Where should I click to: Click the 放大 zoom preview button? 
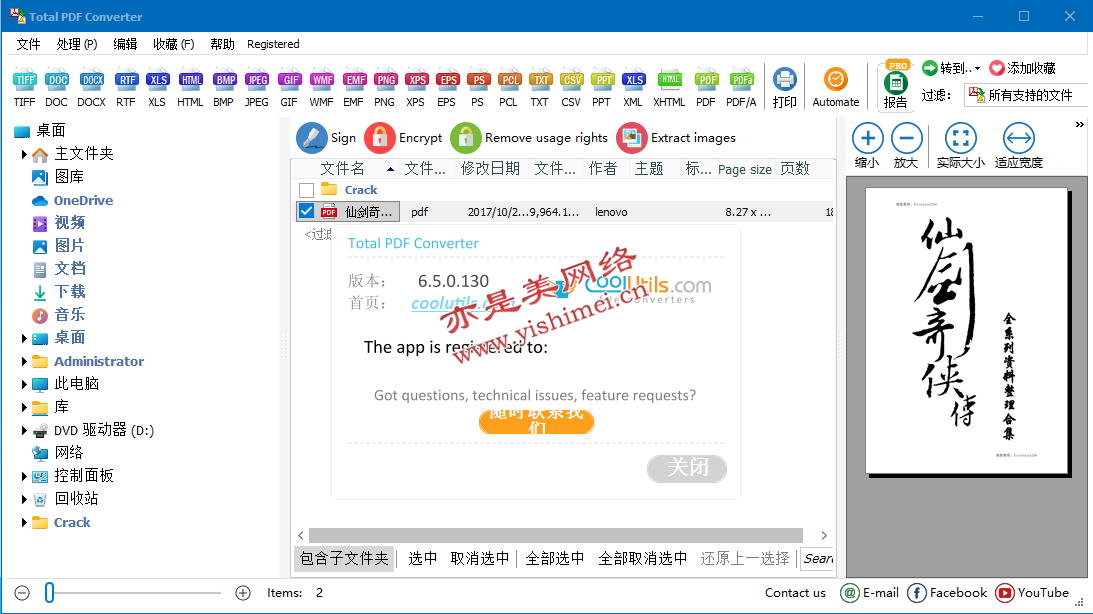906,146
